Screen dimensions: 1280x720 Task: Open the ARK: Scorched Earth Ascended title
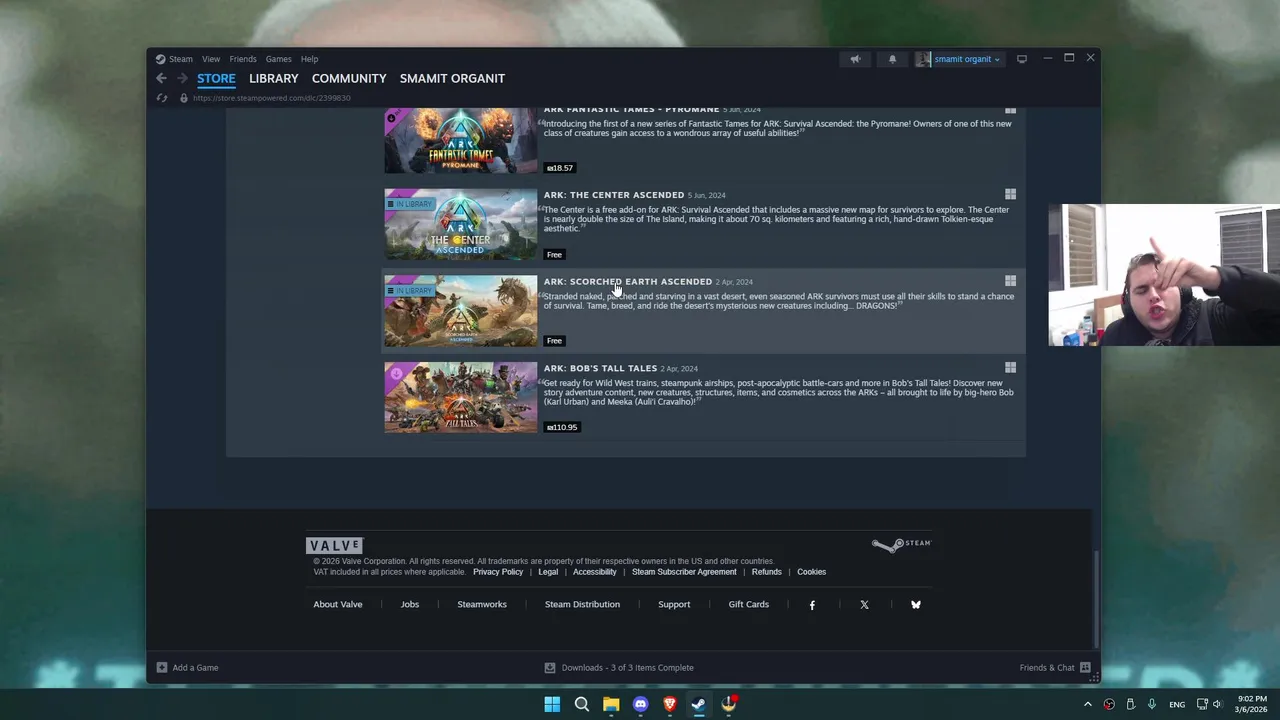coord(628,282)
